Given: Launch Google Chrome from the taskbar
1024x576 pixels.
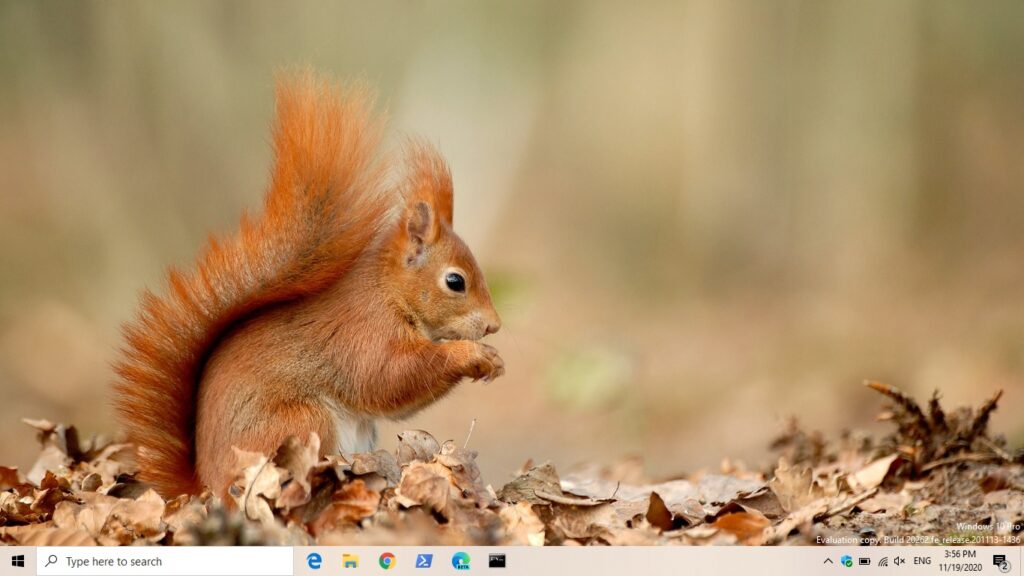Looking at the screenshot, I should 387,561.
